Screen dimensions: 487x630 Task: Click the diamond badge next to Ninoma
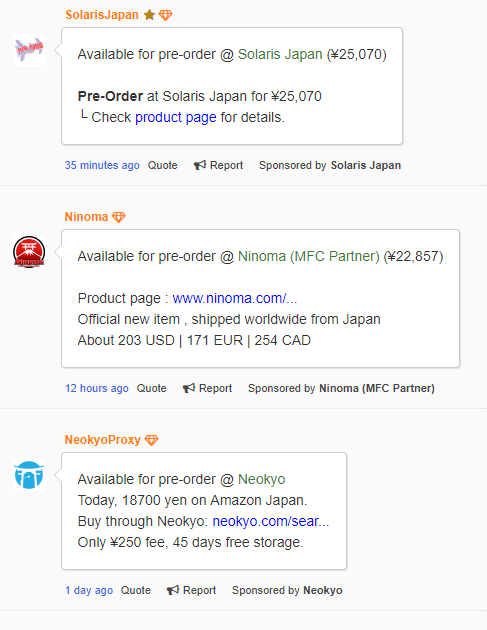119,217
